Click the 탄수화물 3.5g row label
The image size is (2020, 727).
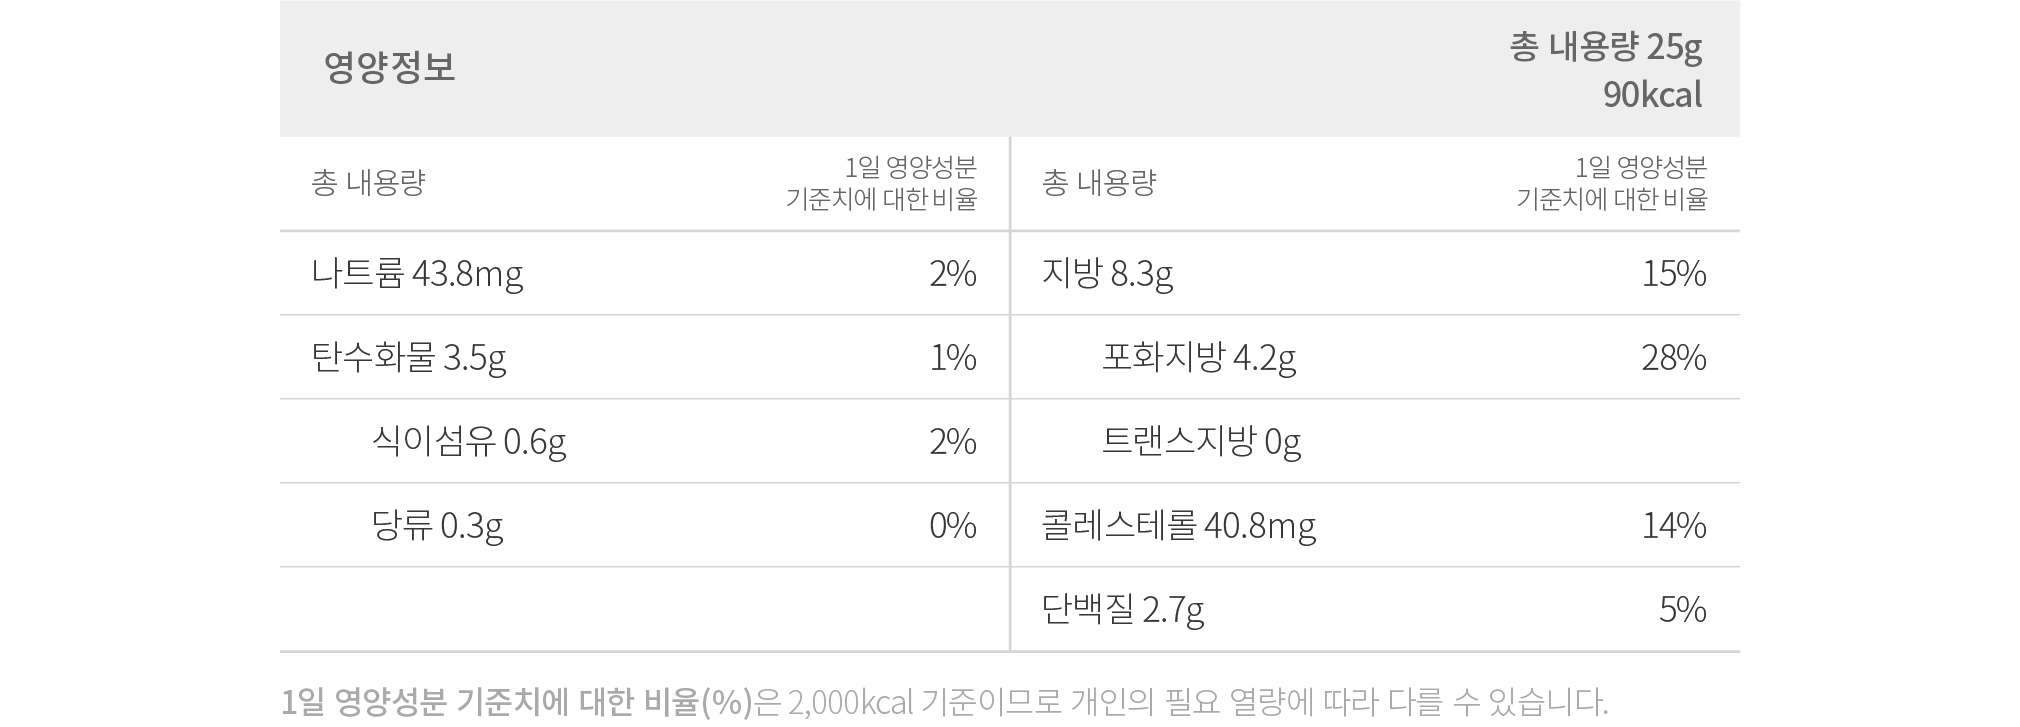tap(409, 357)
